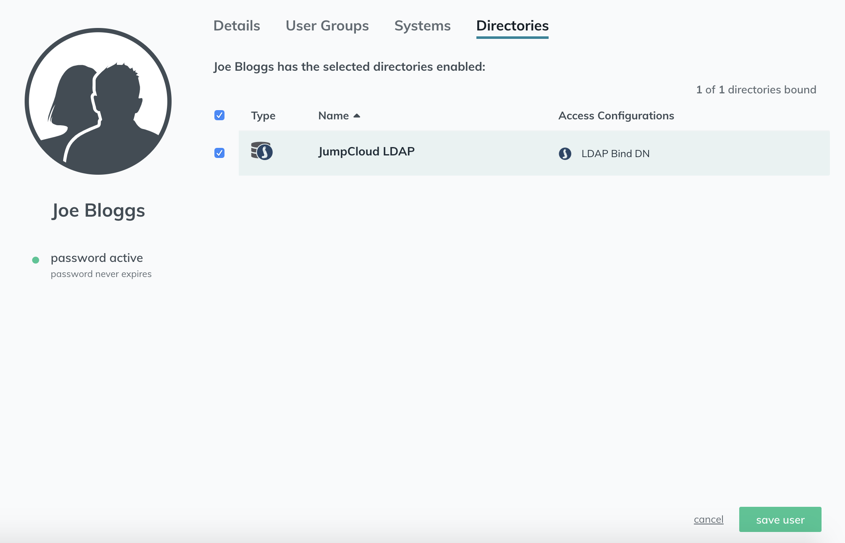Click the cancel link
Viewport: 845px width, 543px height.
(x=709, y=519)
